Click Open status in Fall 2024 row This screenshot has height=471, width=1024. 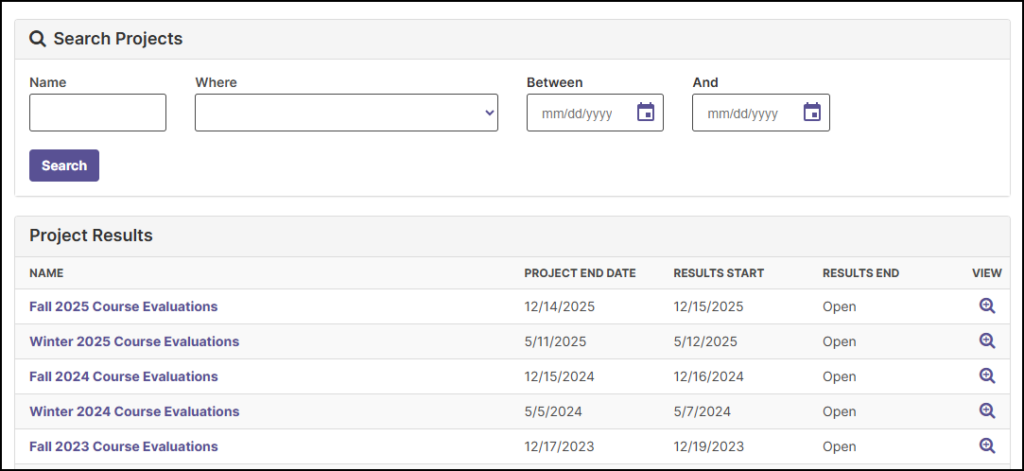pyautogui.click(x=839, y=376)
